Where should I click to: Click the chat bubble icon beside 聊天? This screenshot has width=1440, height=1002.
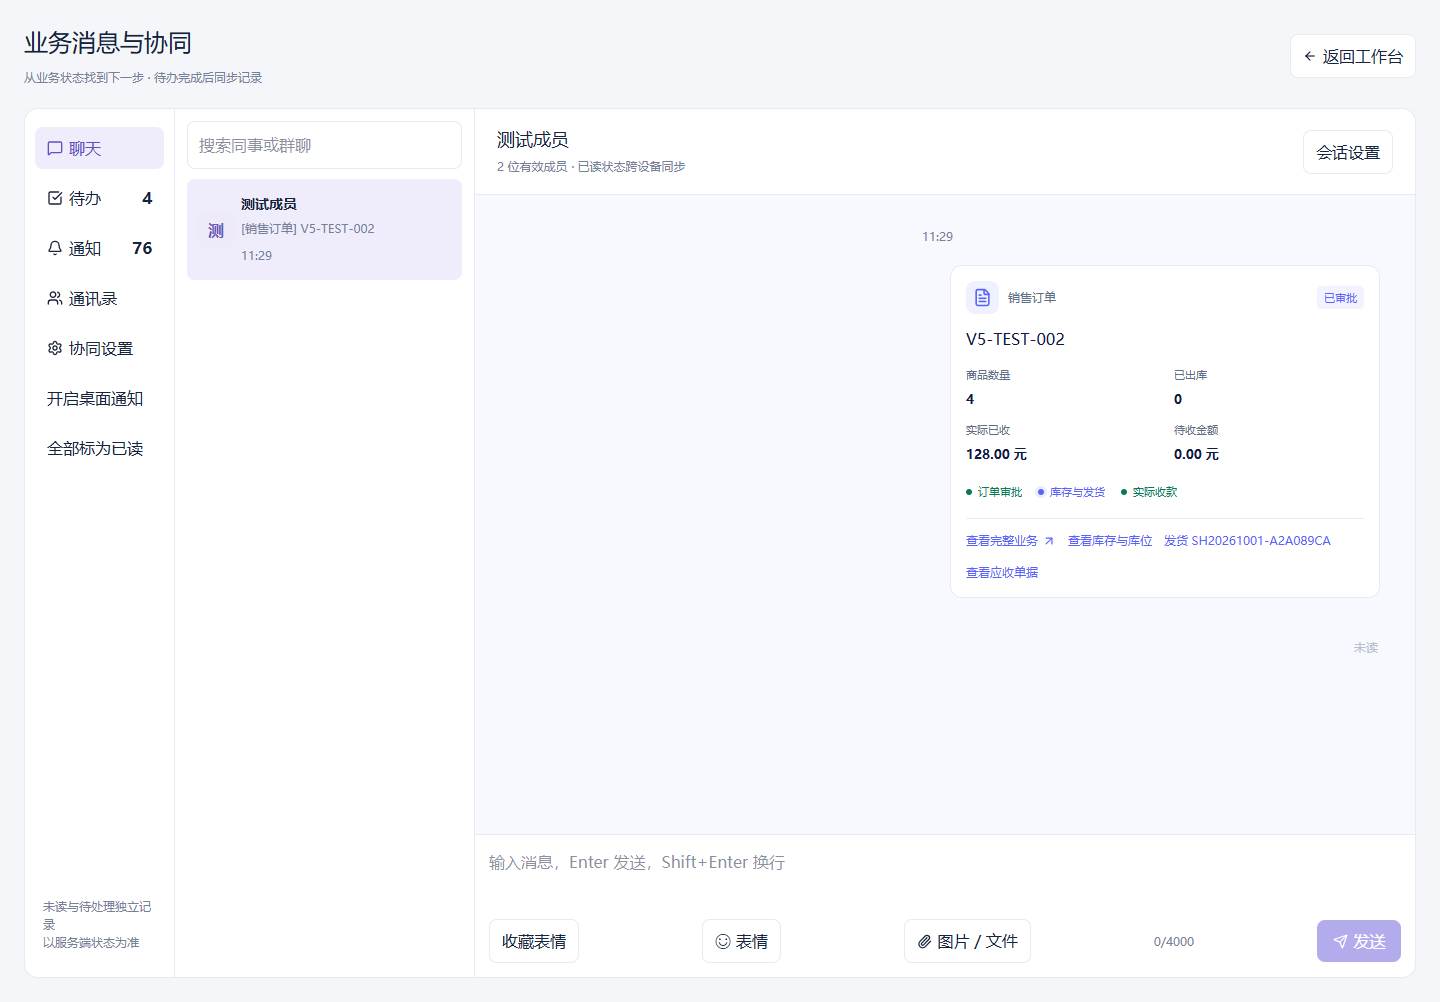55,148
